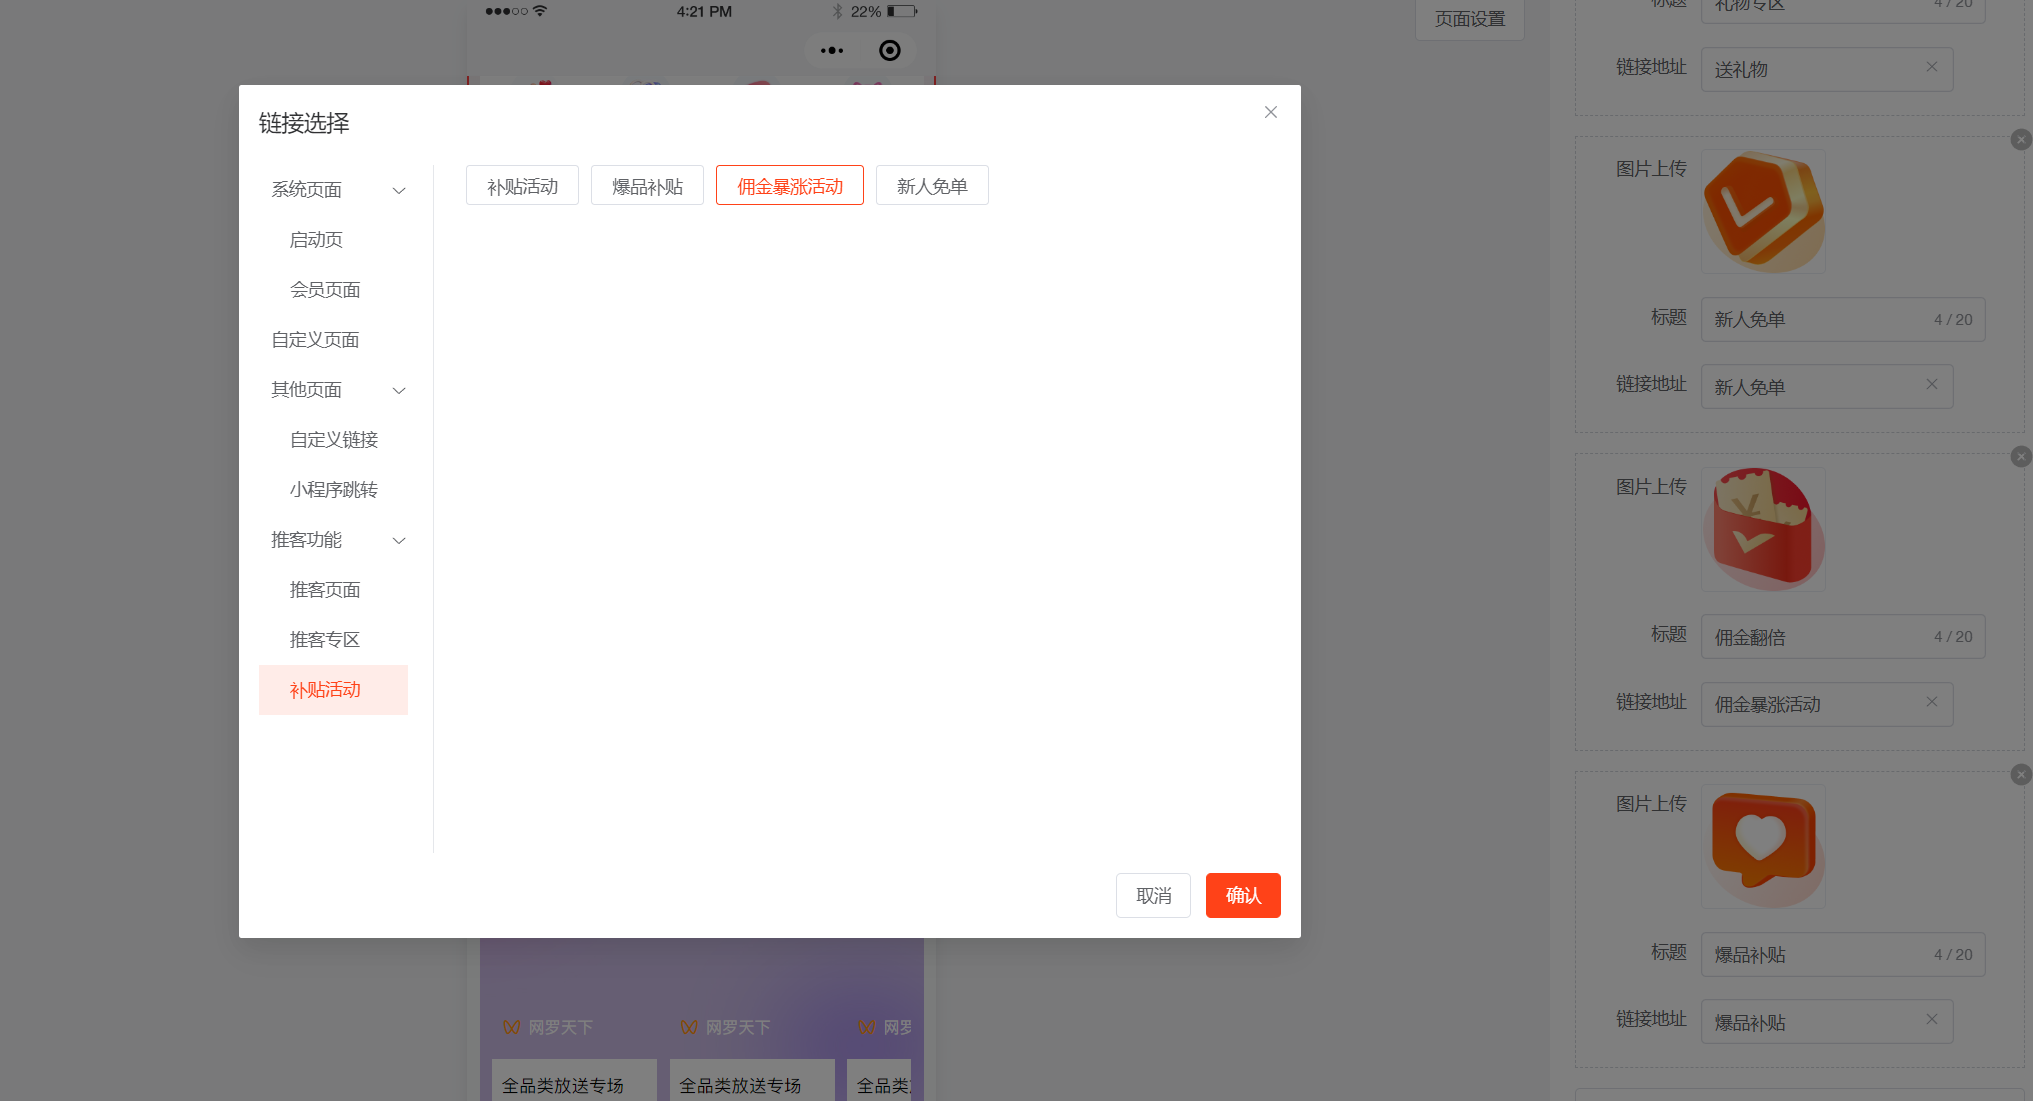Clear the 送礼物 link address field
The width and height of the screenshot is (2033, 1101).
1931,67
